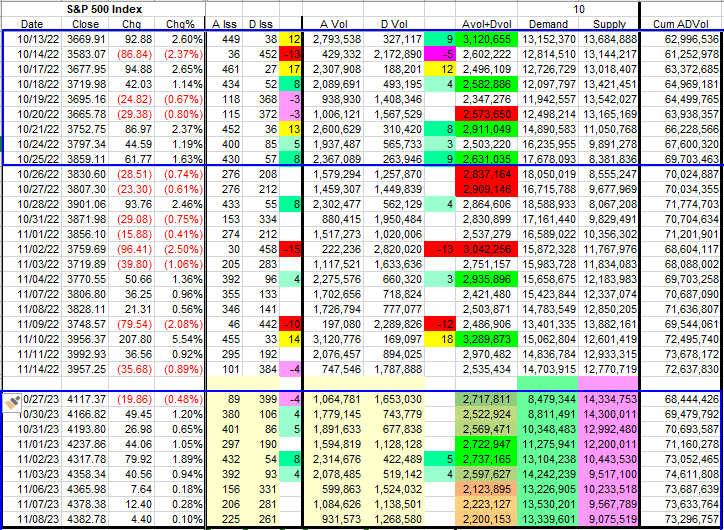Viewport: 724px width, 530px height.
Task: Click the "Demand" column header
Action: coord(548,24)
